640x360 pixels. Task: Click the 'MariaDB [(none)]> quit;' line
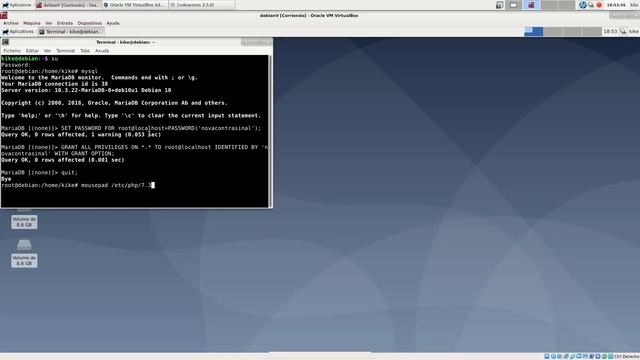coord(40,173)
